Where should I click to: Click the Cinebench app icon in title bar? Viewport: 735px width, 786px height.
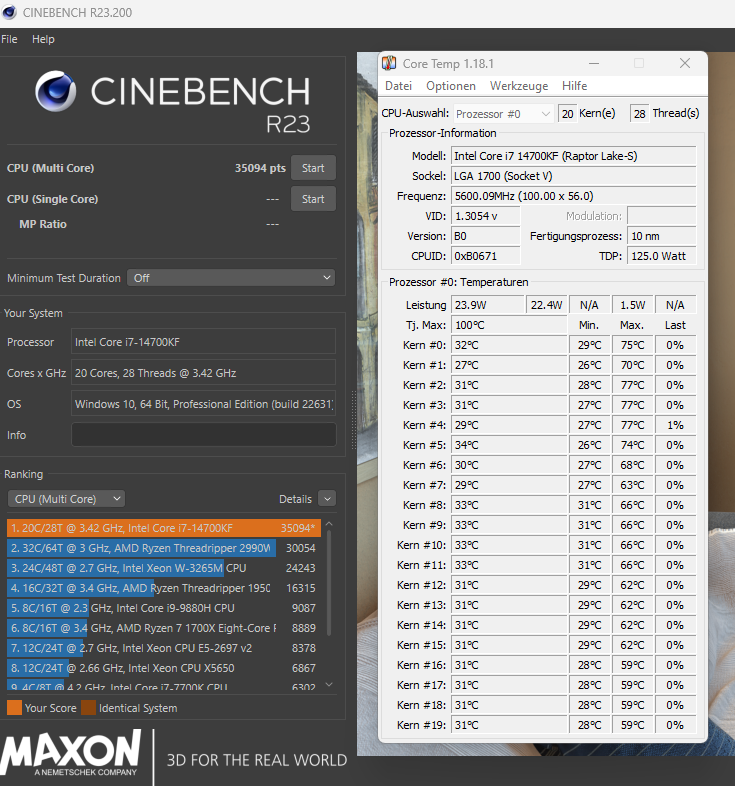pyautogui.click(x=9, y=13)
